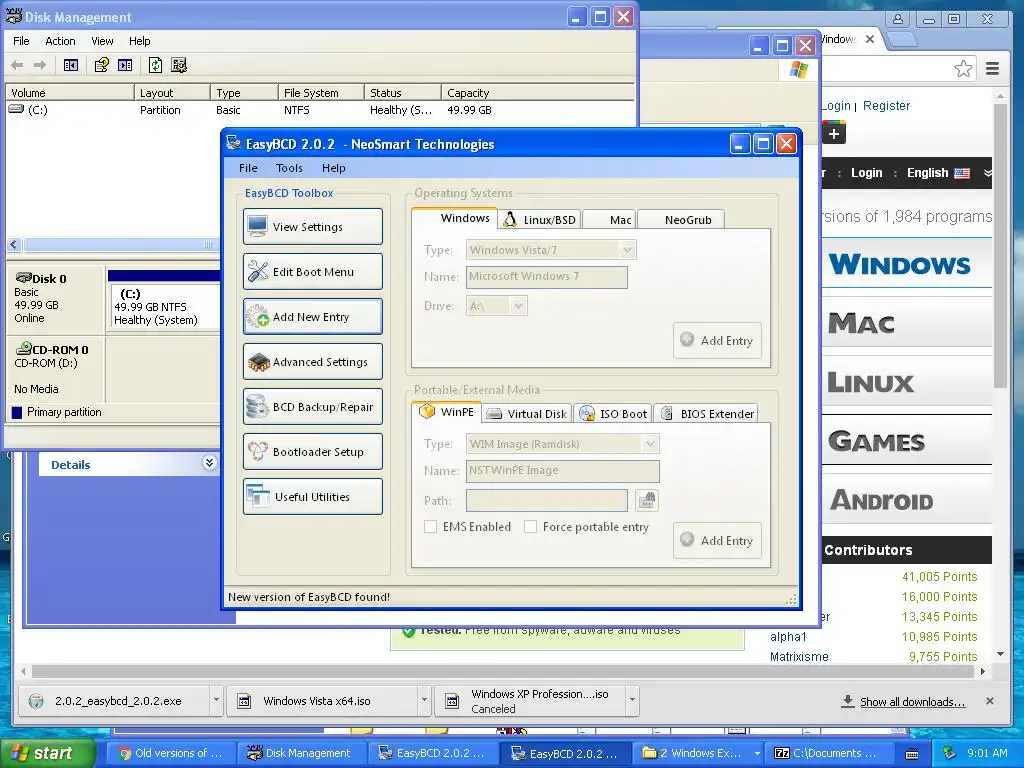The width and height of the screenshot is (1024, 768).
Task: Click the Windows Vista x64.iso file icon
Action: coord(244,701)
